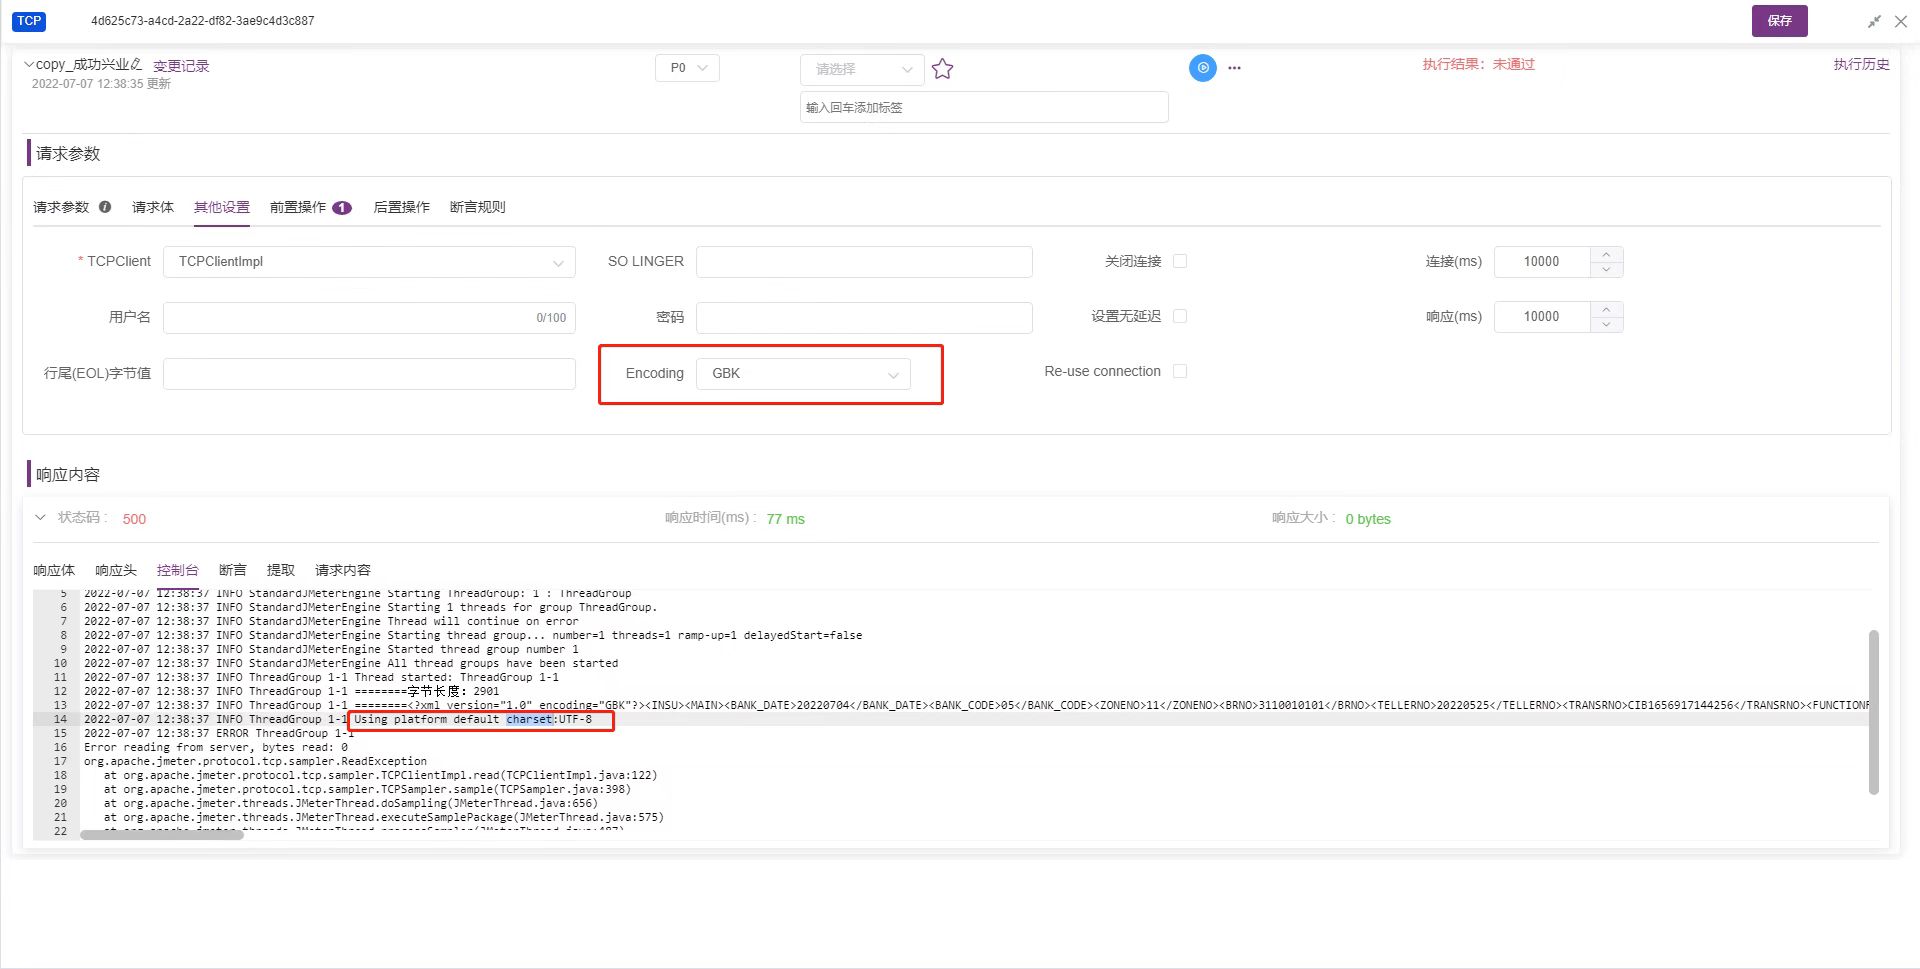Collapse the response status chevron beside 状态码
Screen dimensions: 1920x969
pos(40,517)
